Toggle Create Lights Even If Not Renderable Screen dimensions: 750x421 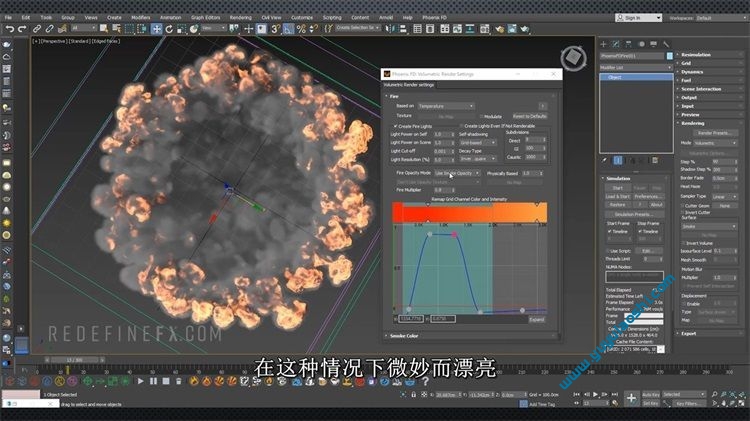[x=462, y=126]
